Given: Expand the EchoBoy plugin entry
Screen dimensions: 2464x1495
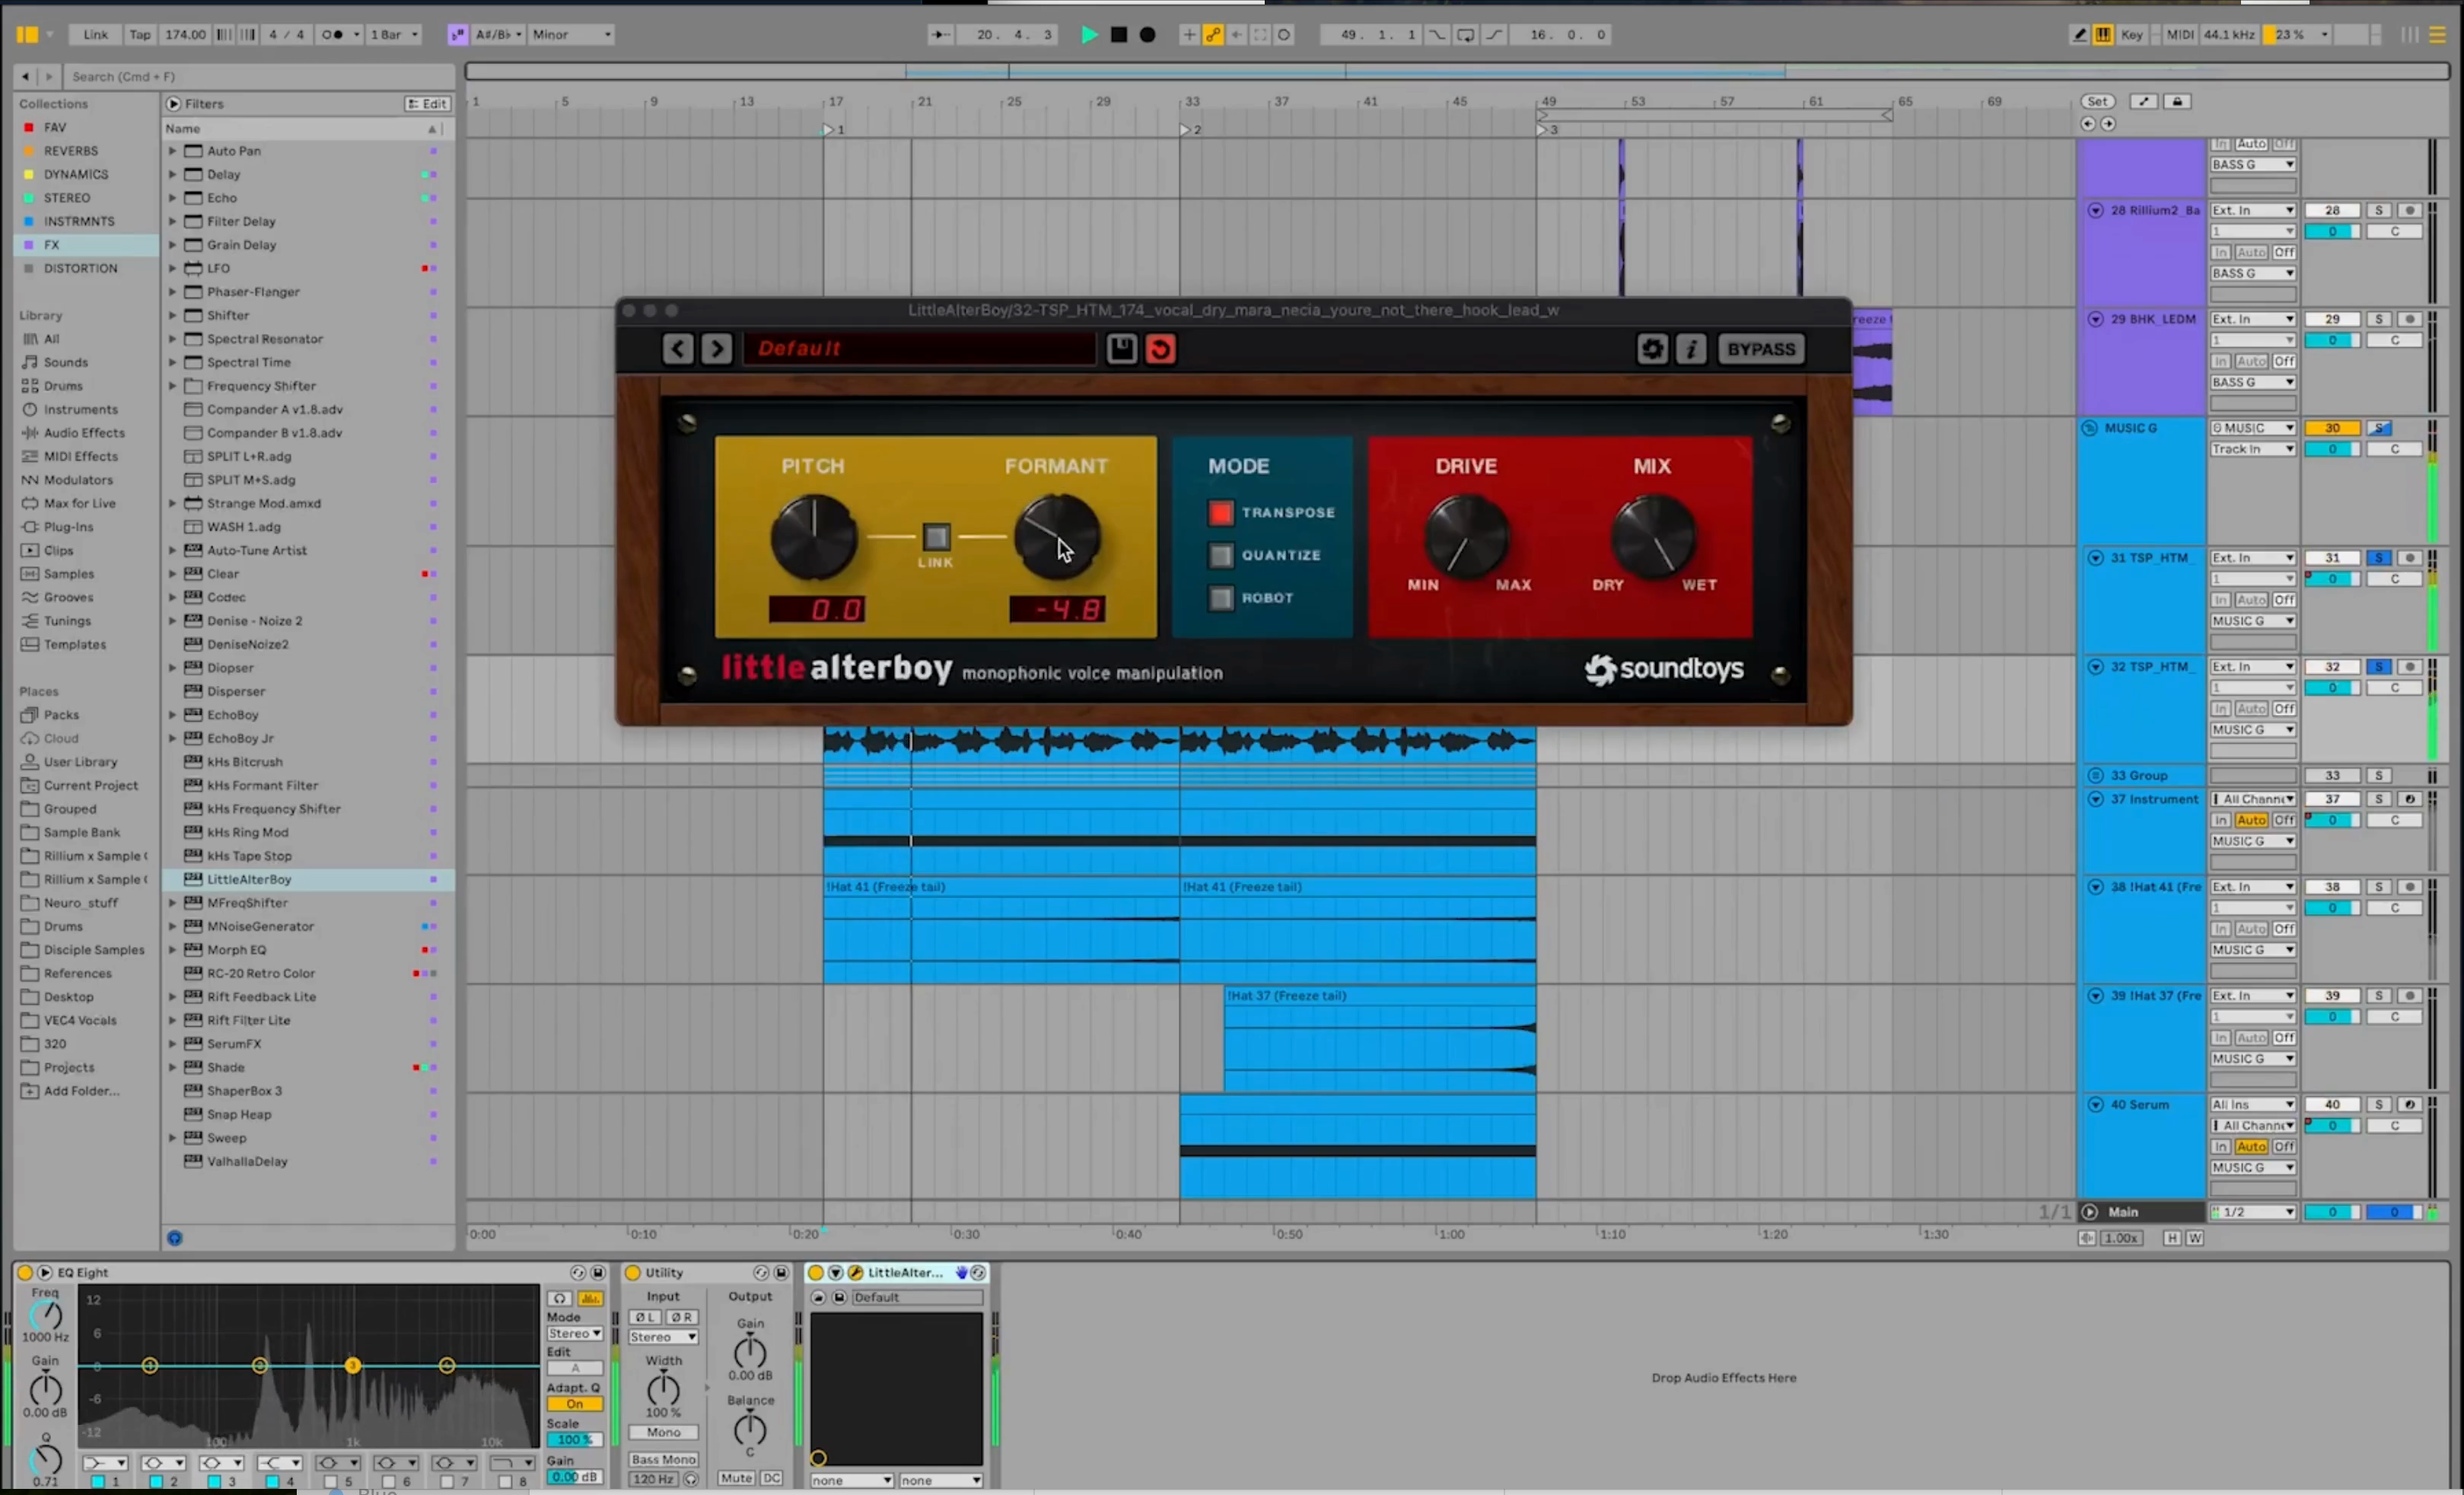Looking at the screenshot, I should pos(172,715).
